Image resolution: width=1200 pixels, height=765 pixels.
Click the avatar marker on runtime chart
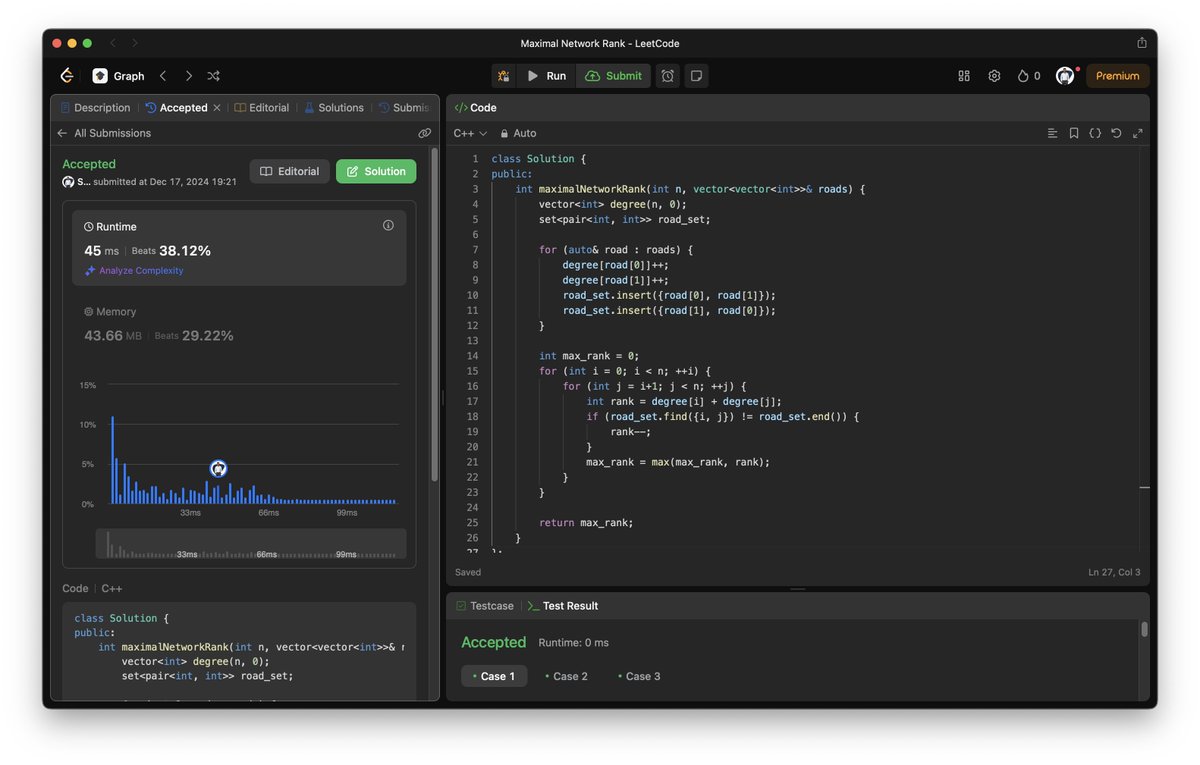coord(218,468)
